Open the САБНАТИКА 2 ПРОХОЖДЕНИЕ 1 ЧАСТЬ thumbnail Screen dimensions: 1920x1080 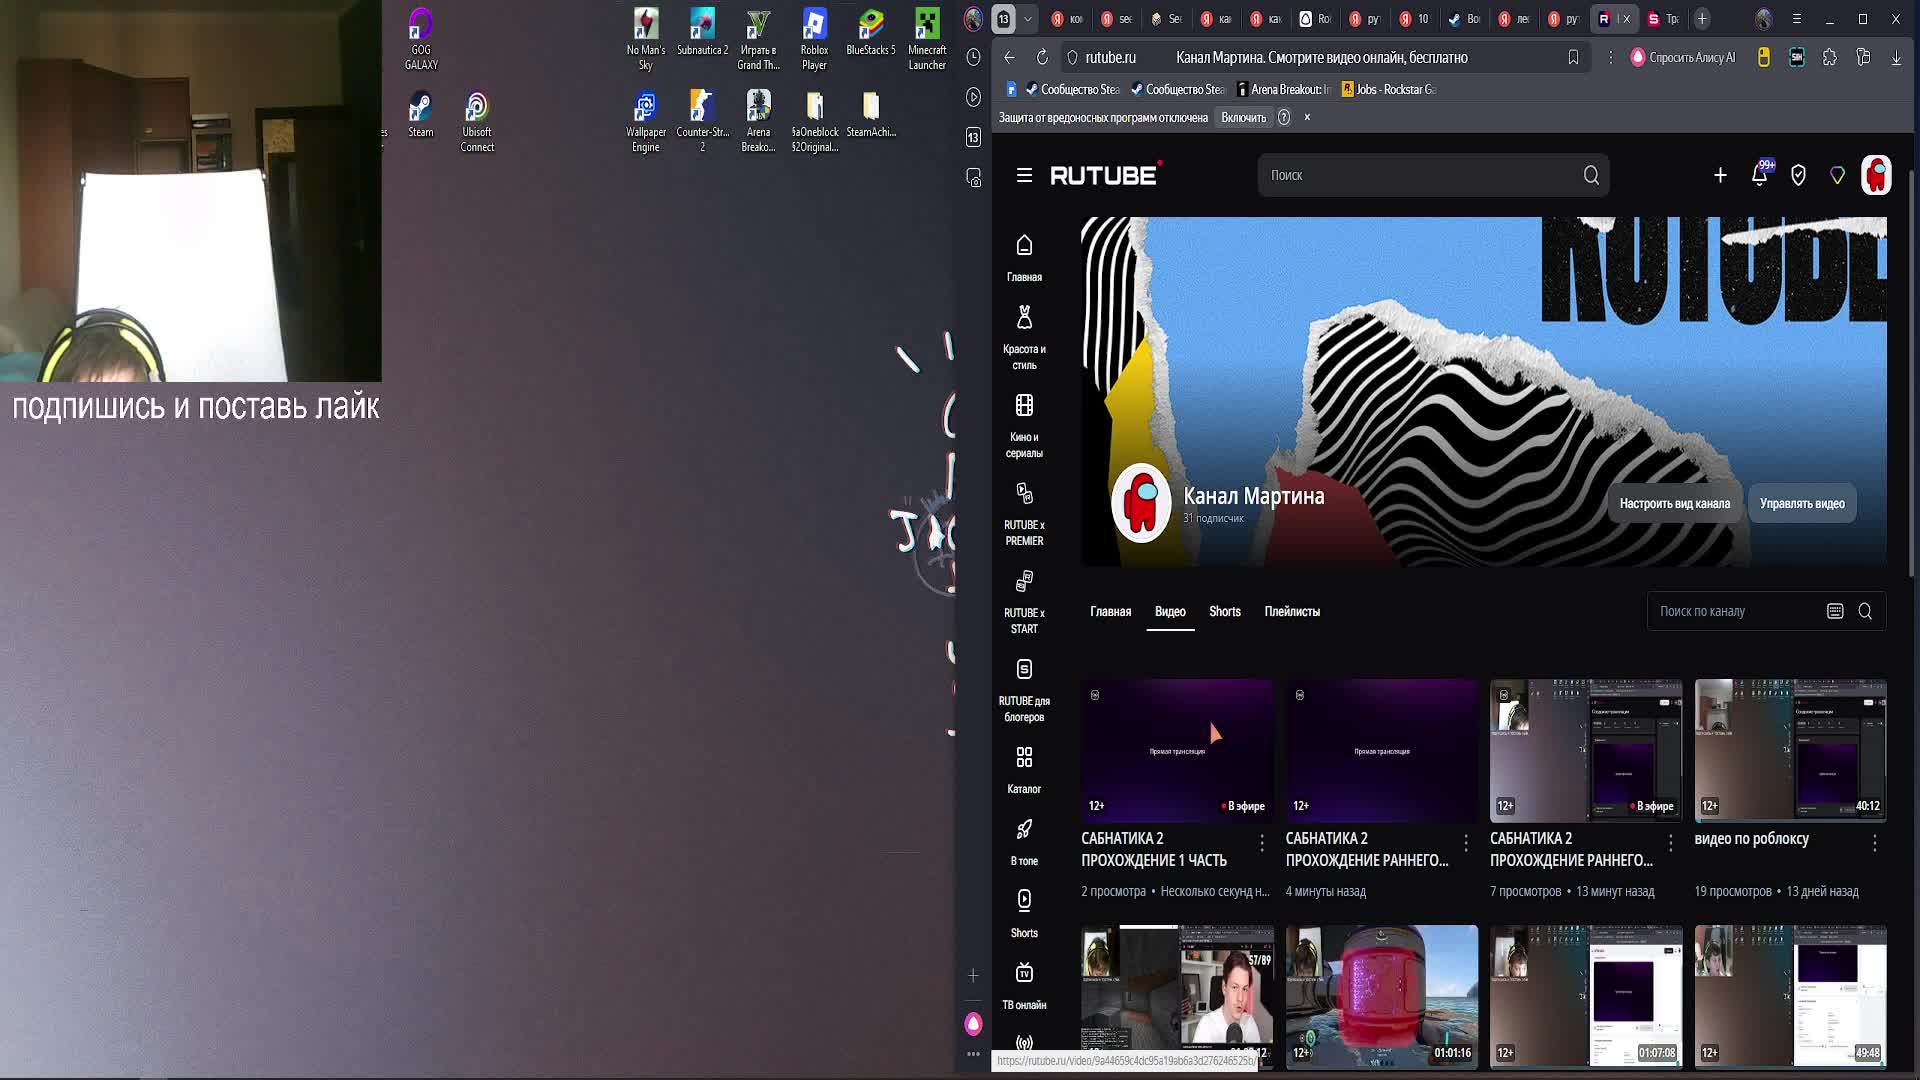pyautogui.click(x=1177, y=750)
